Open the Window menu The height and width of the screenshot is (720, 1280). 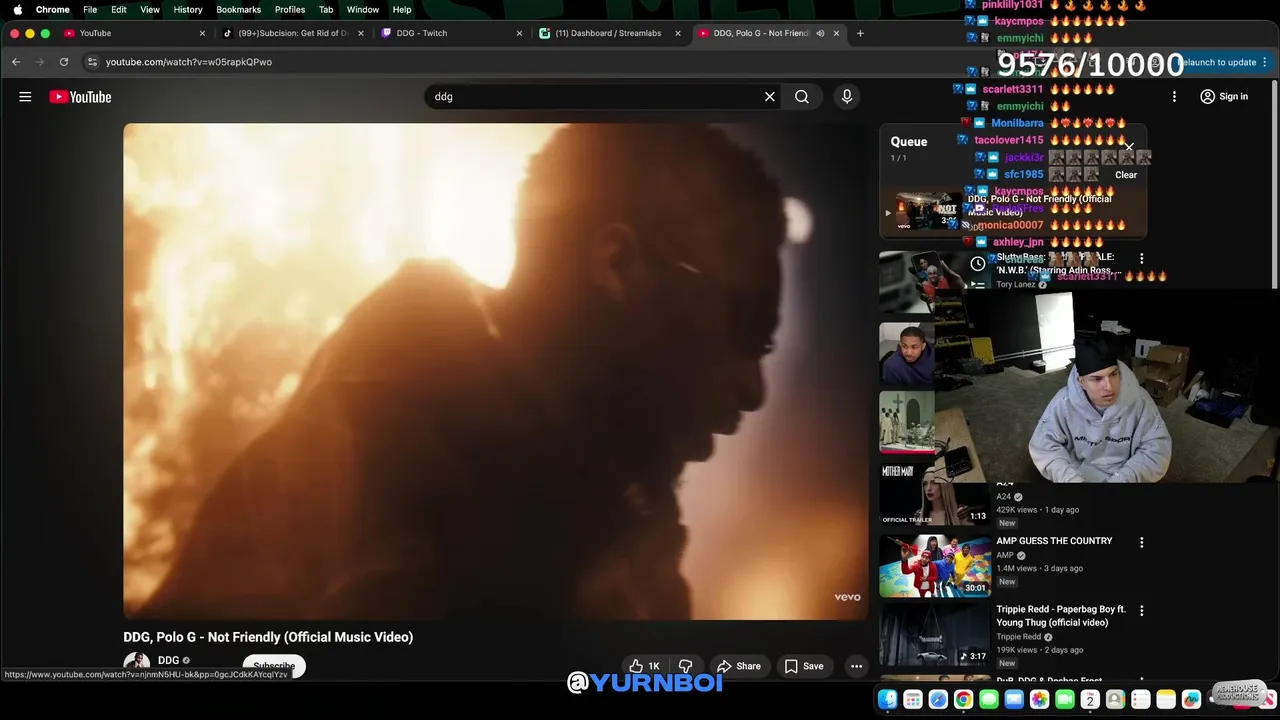[x=363, y=9]
